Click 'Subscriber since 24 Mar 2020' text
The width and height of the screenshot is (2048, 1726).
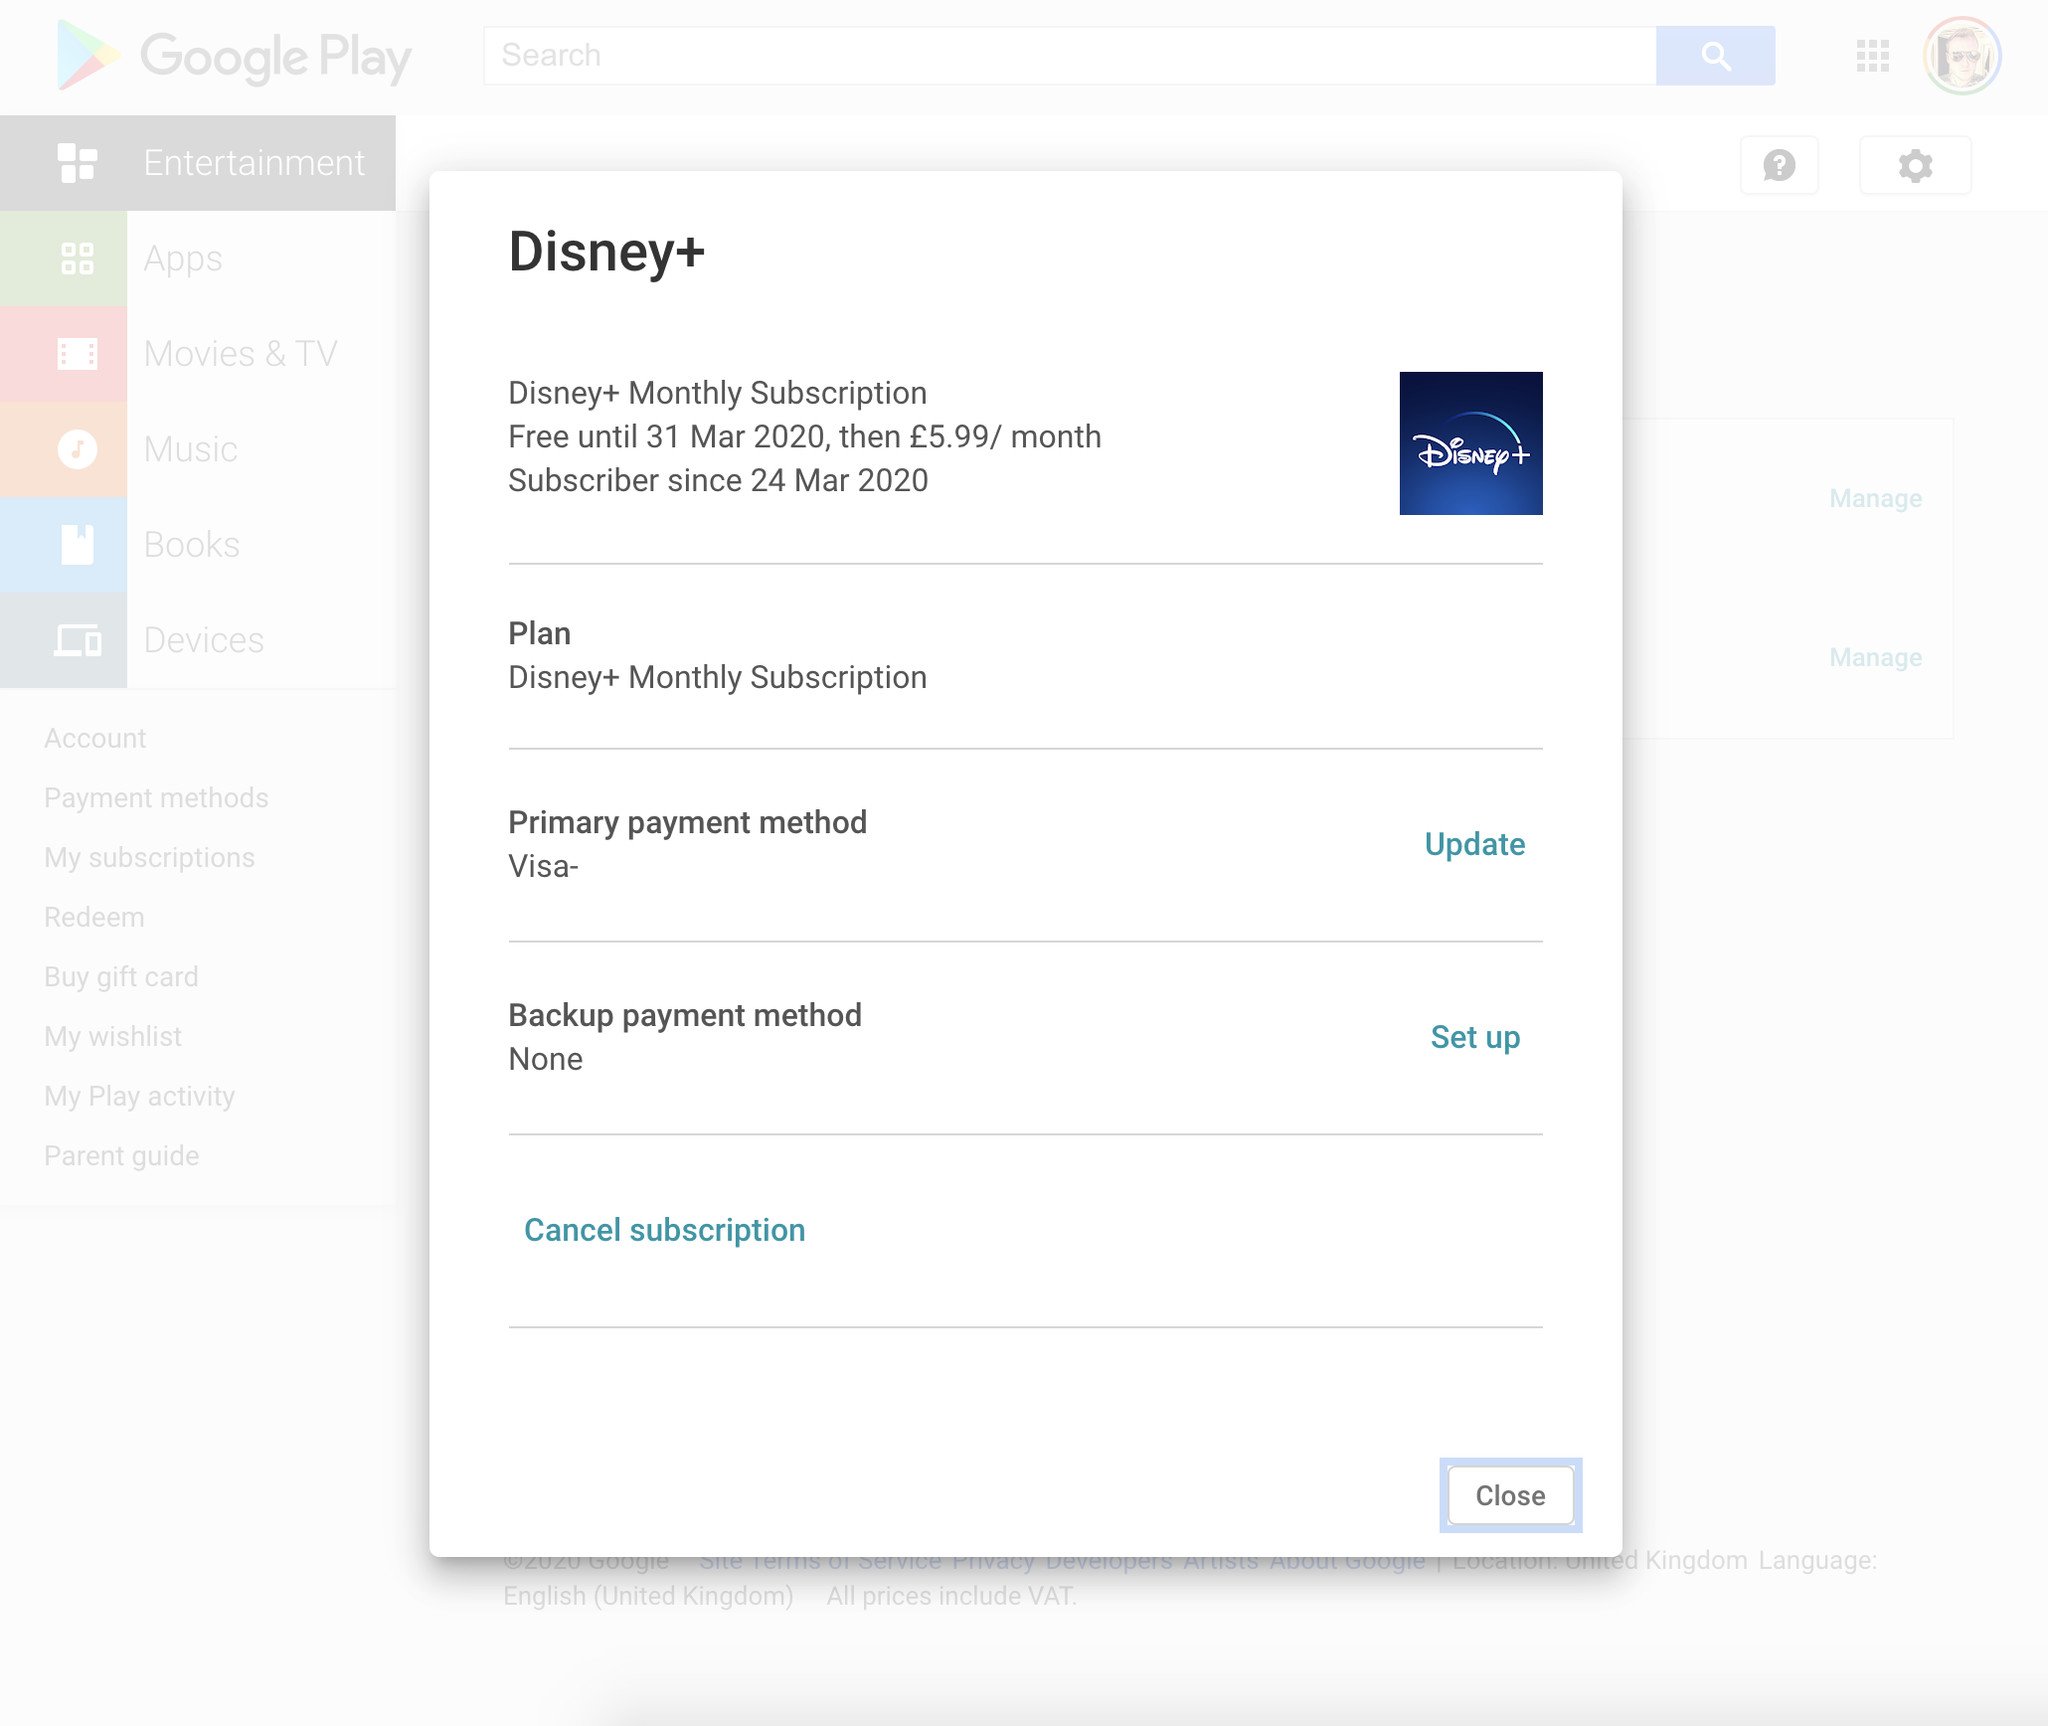[718, 480]
